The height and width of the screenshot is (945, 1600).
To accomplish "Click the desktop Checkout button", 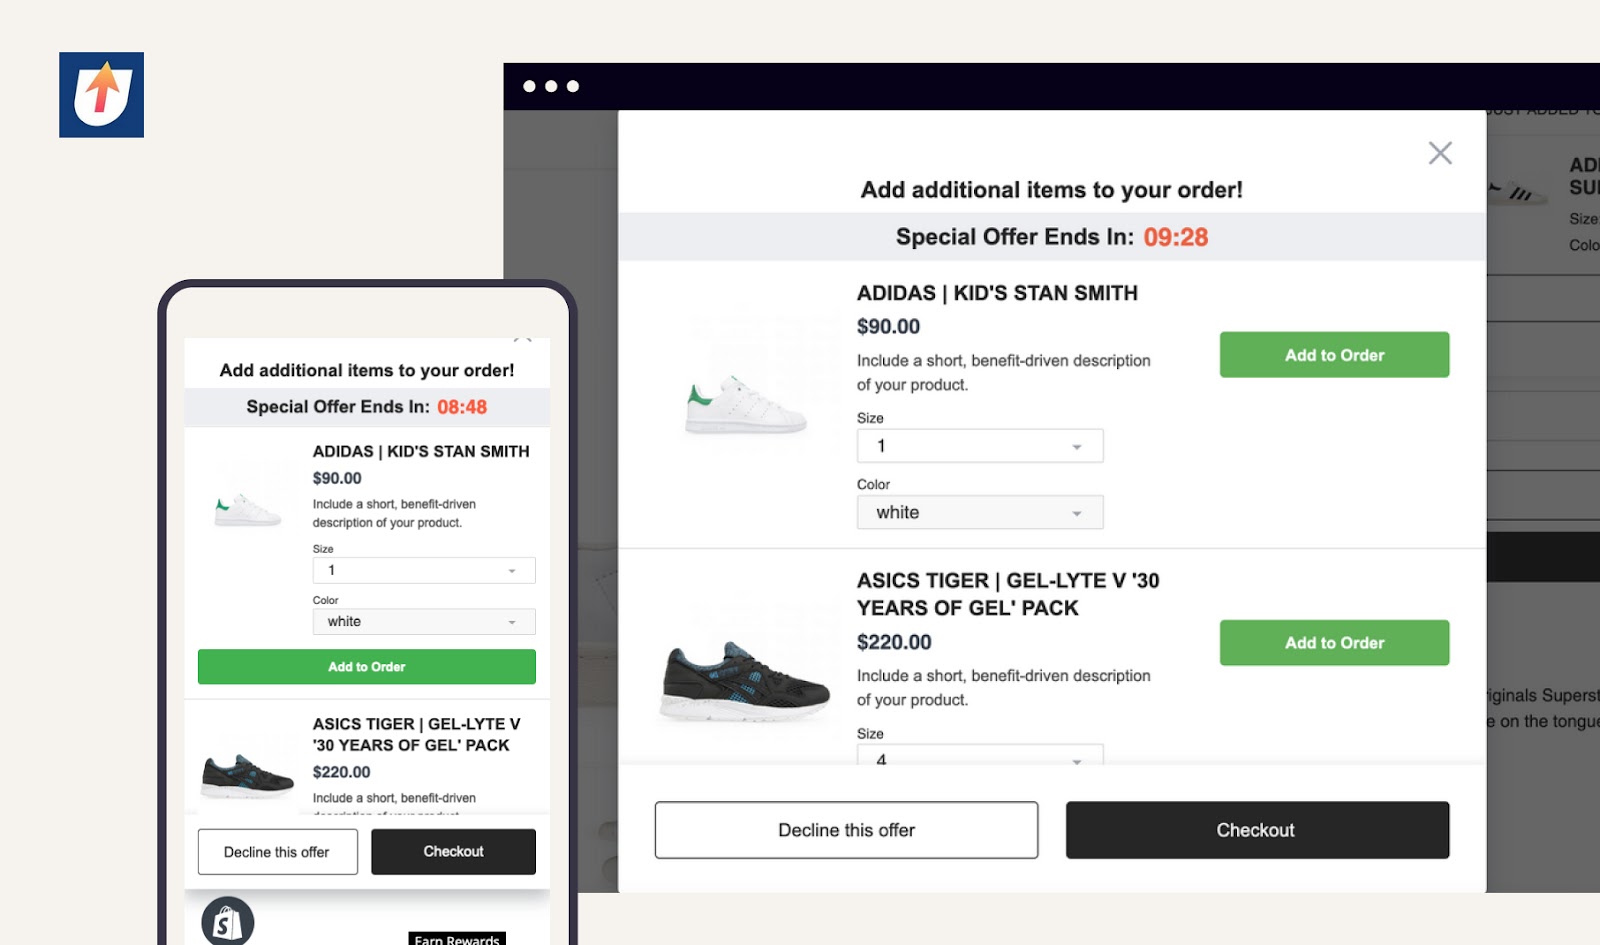I will 1256,830.
